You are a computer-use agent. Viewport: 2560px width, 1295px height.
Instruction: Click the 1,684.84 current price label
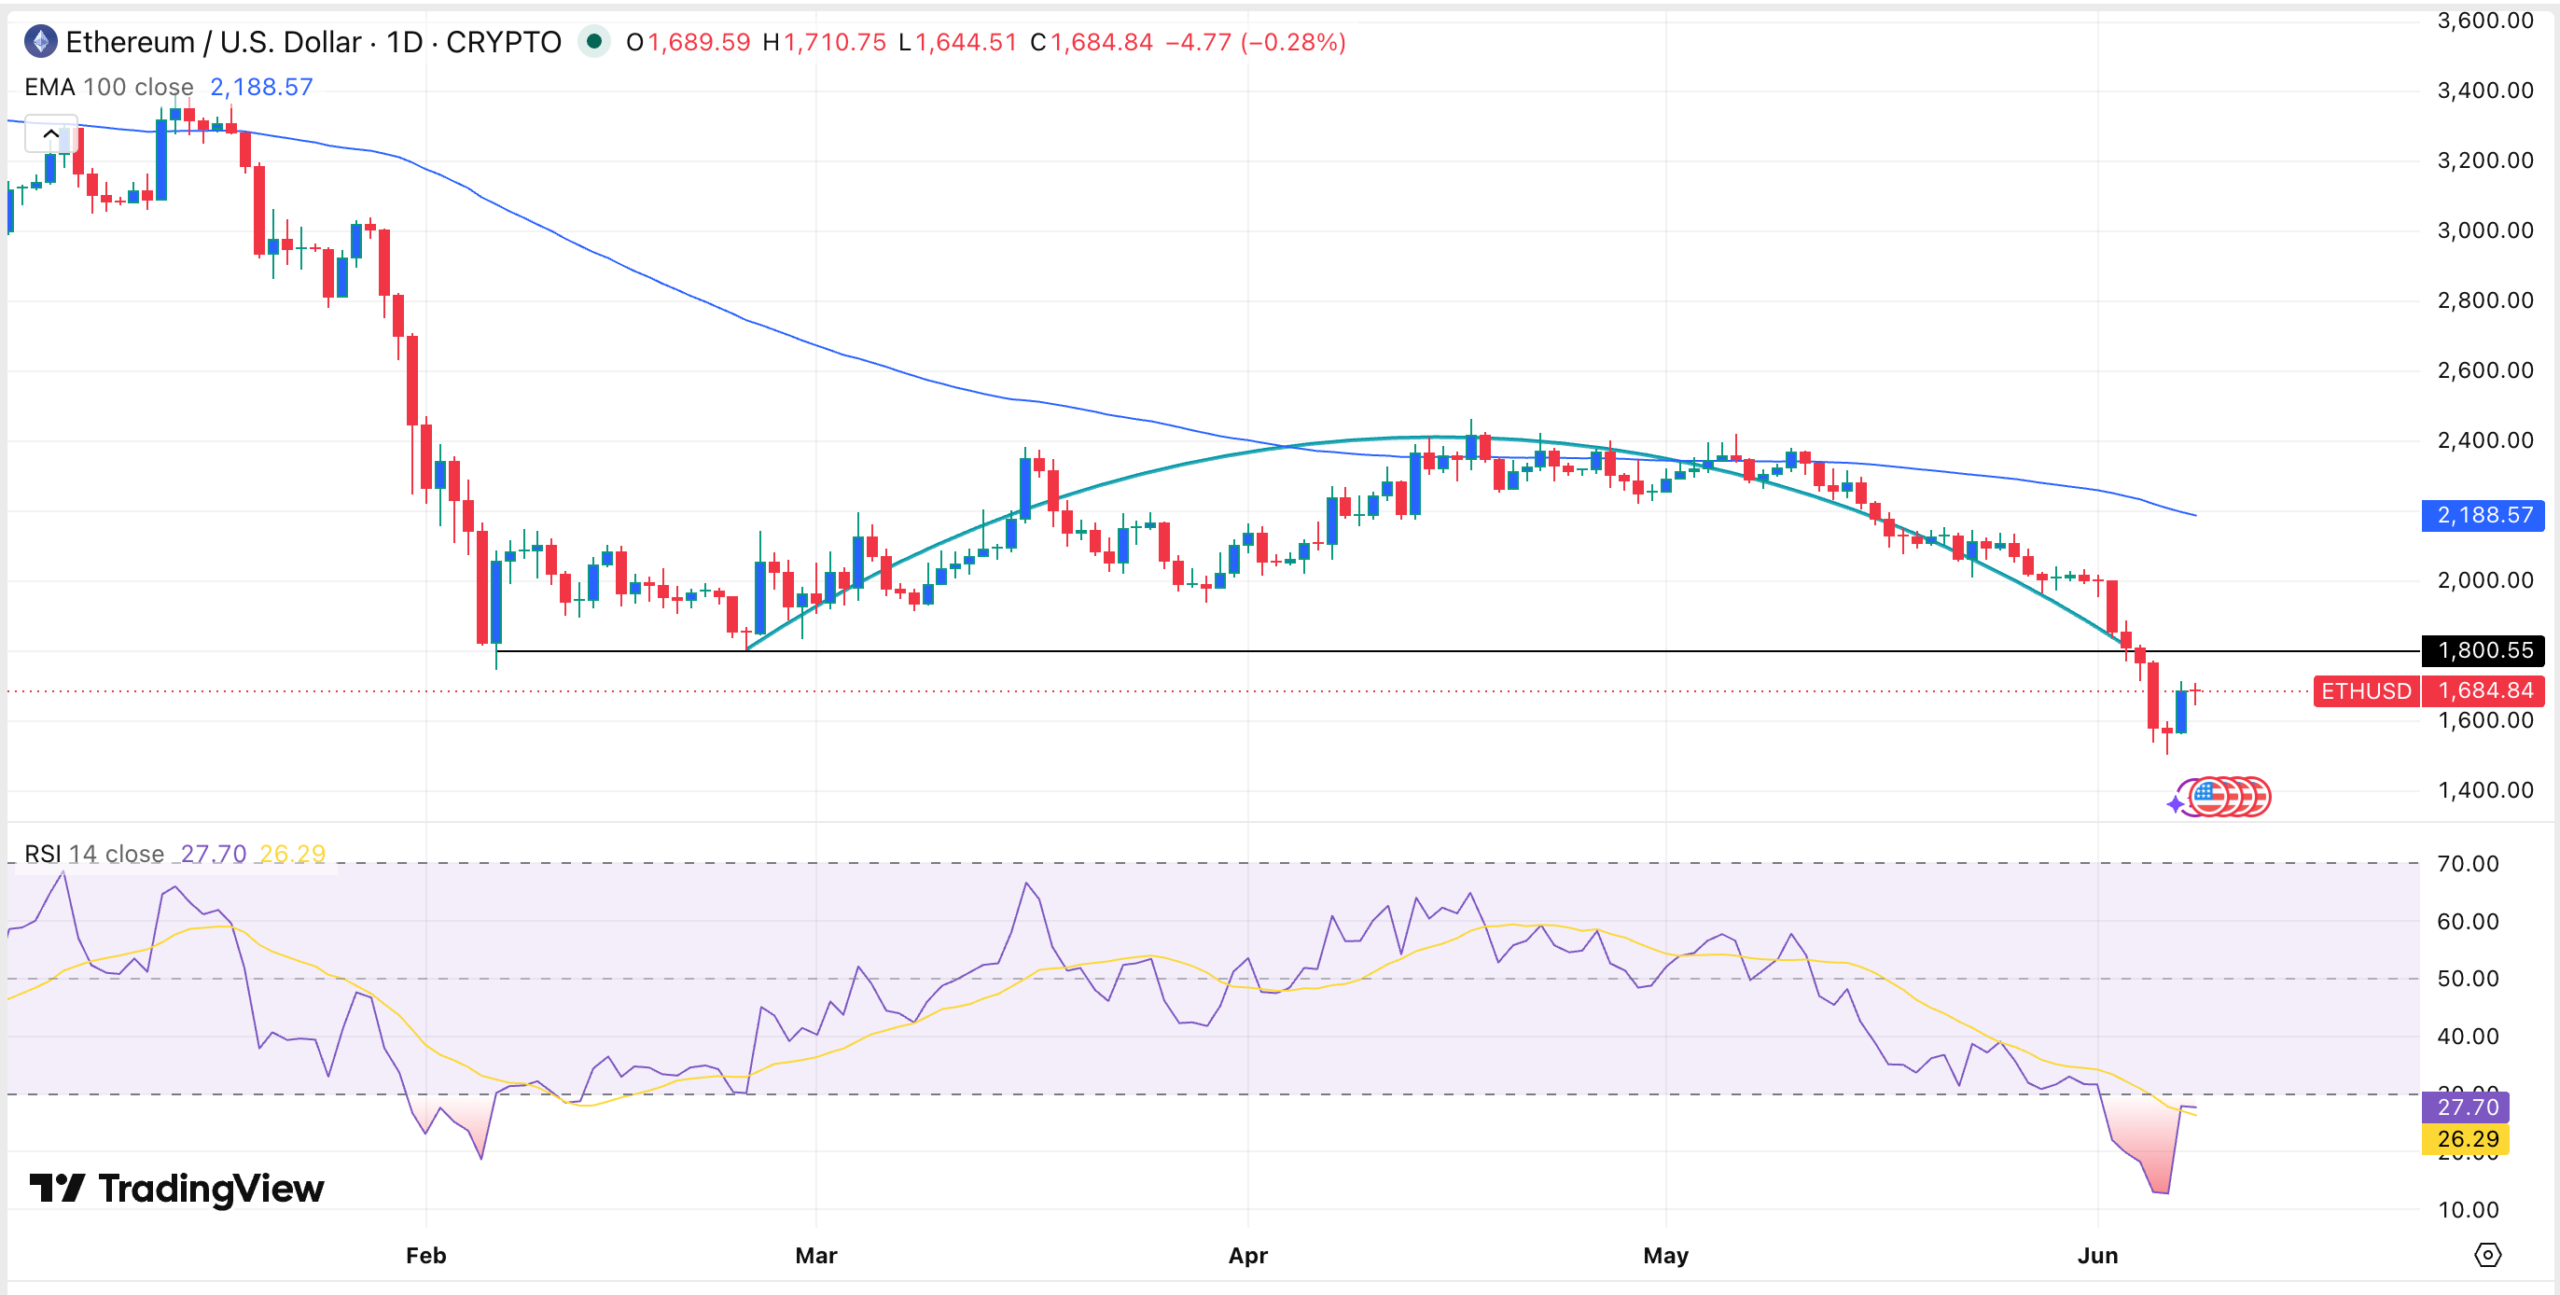click(x=2483, y=691)
